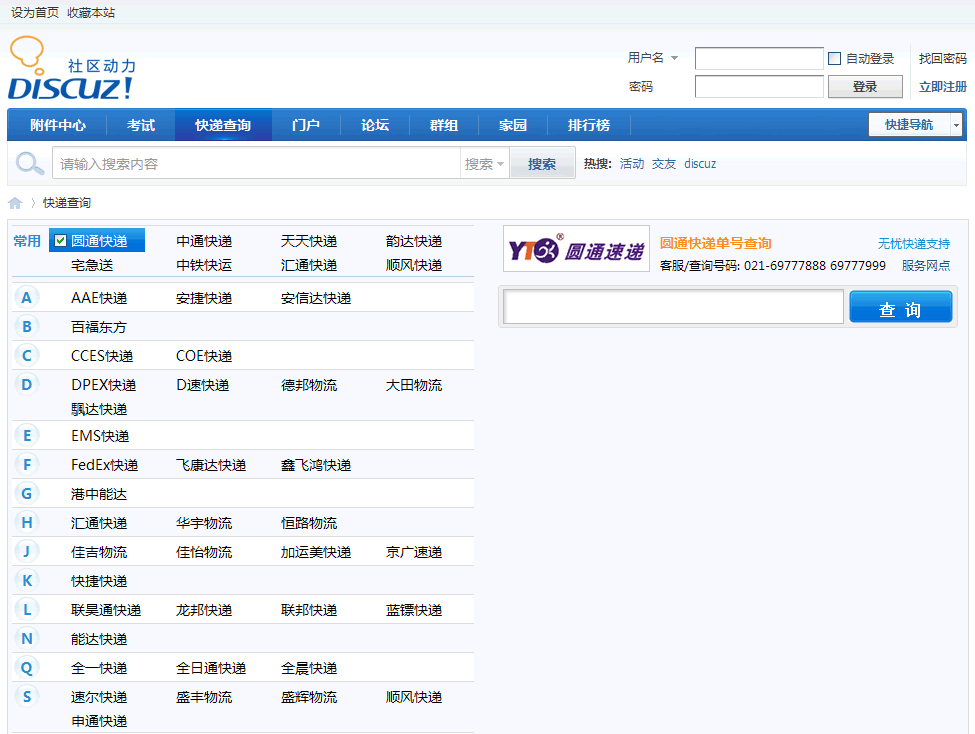
Task: Click the letter D index icon
Action: [26, 384]
